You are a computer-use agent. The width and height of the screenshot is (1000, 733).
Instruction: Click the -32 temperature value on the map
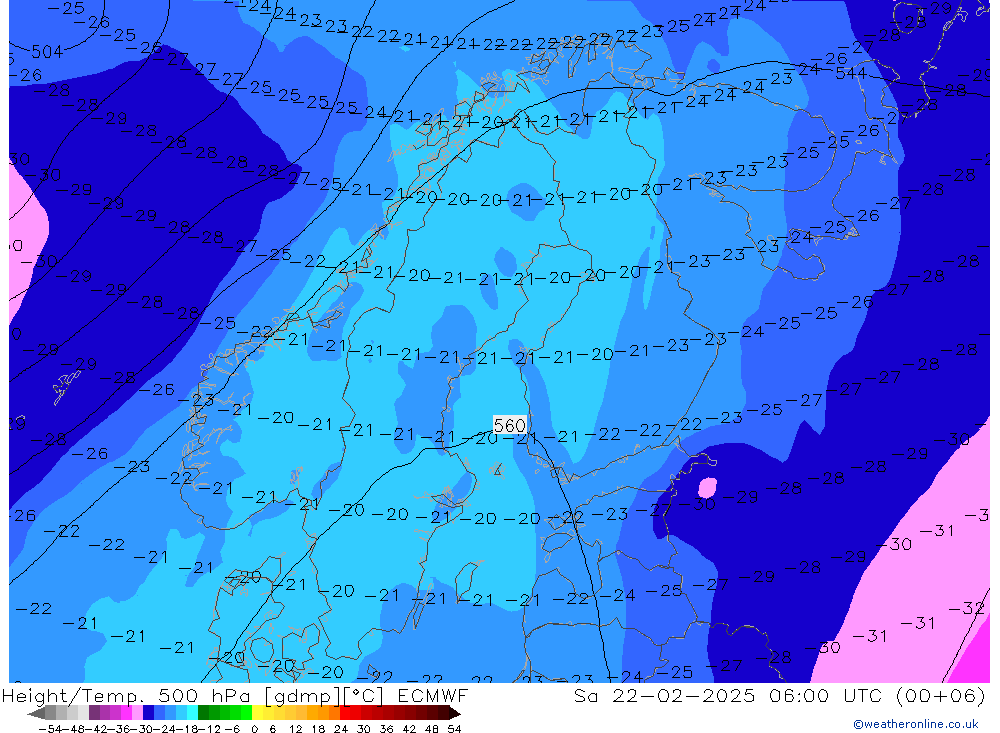967,609
